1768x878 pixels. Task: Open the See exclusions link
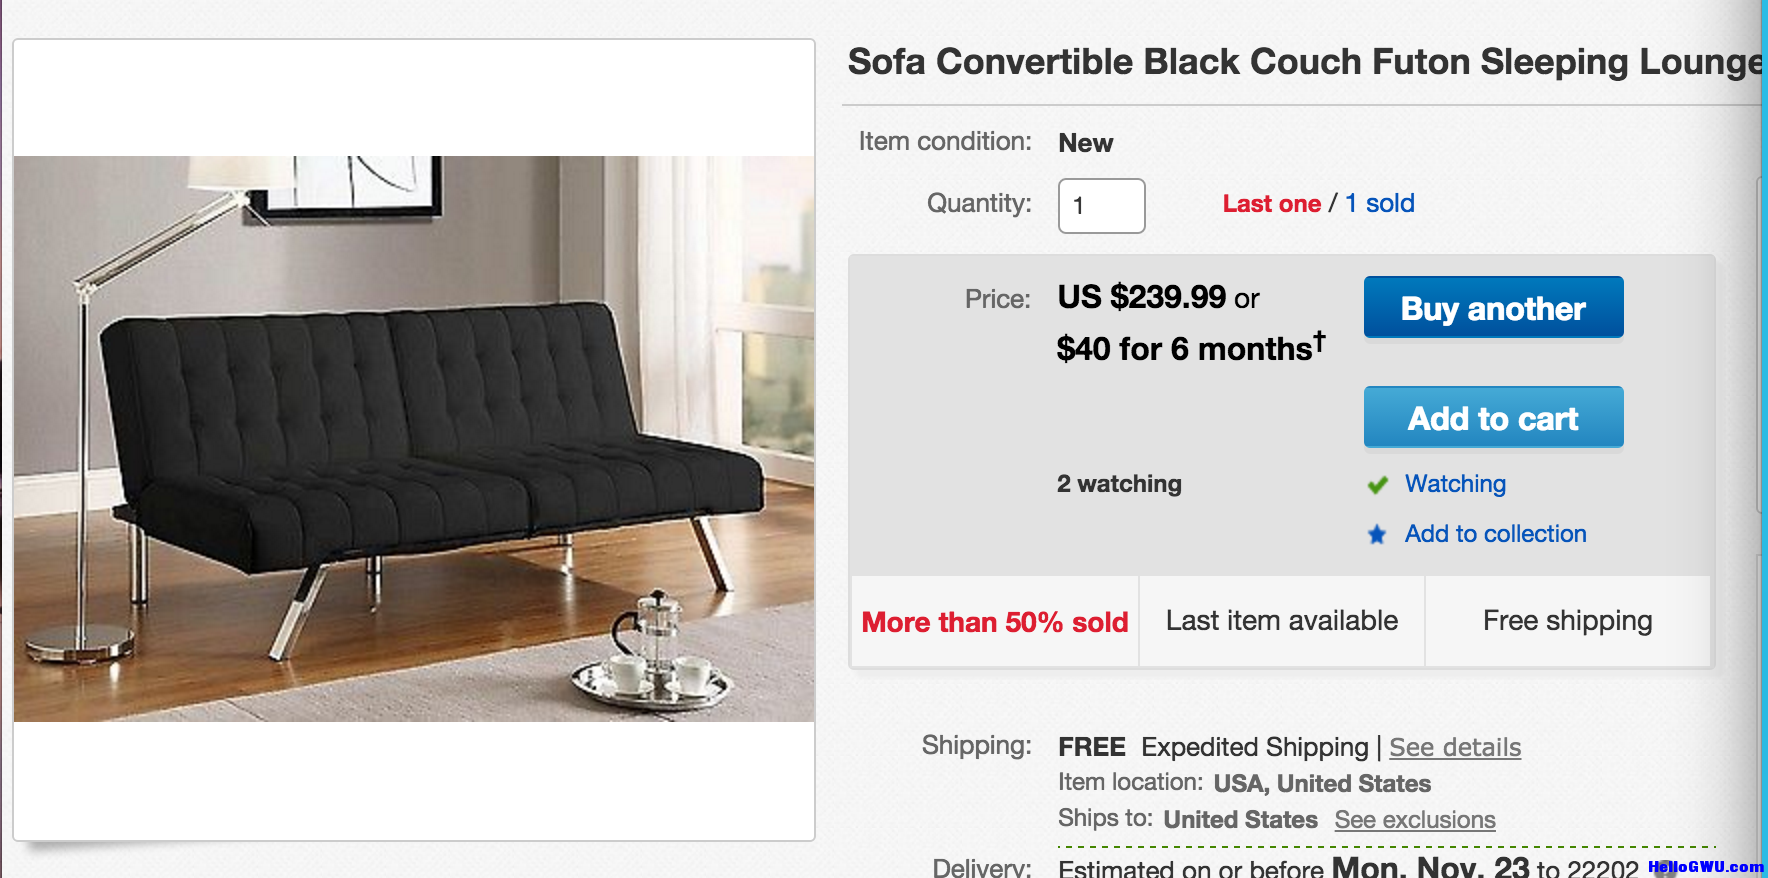point(1415,819)
